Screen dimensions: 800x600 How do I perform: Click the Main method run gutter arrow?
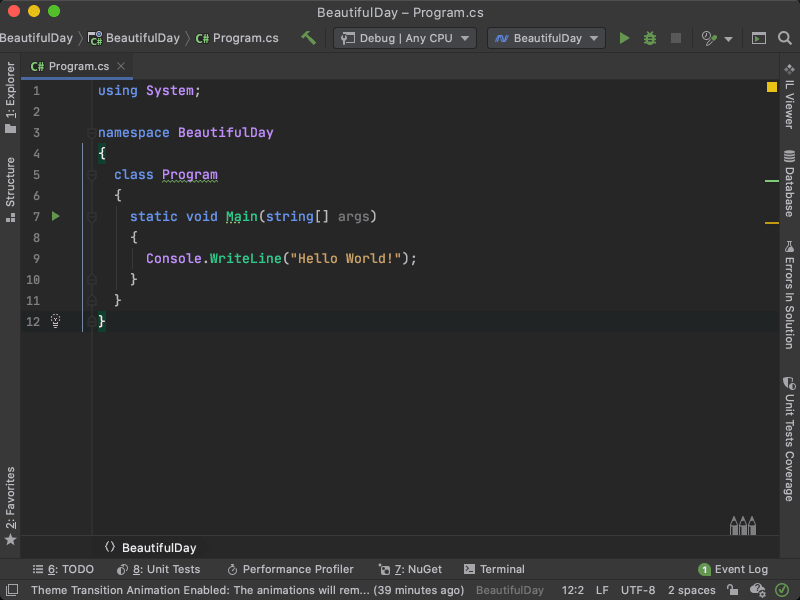[x=56, y=216]
